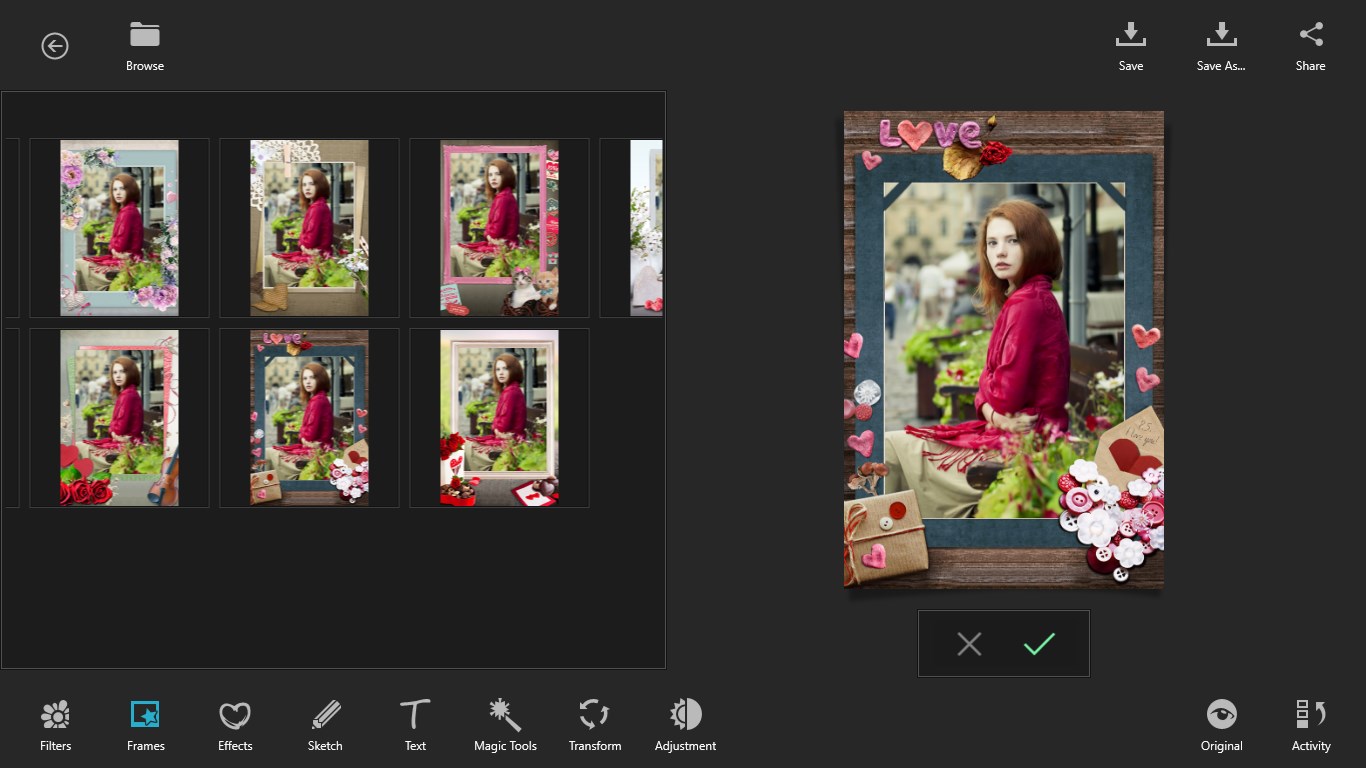Apply frame with green checkmark
Image resolution: width=1366 pixels, height=768 pixels.
click(x=1040, y=644)
